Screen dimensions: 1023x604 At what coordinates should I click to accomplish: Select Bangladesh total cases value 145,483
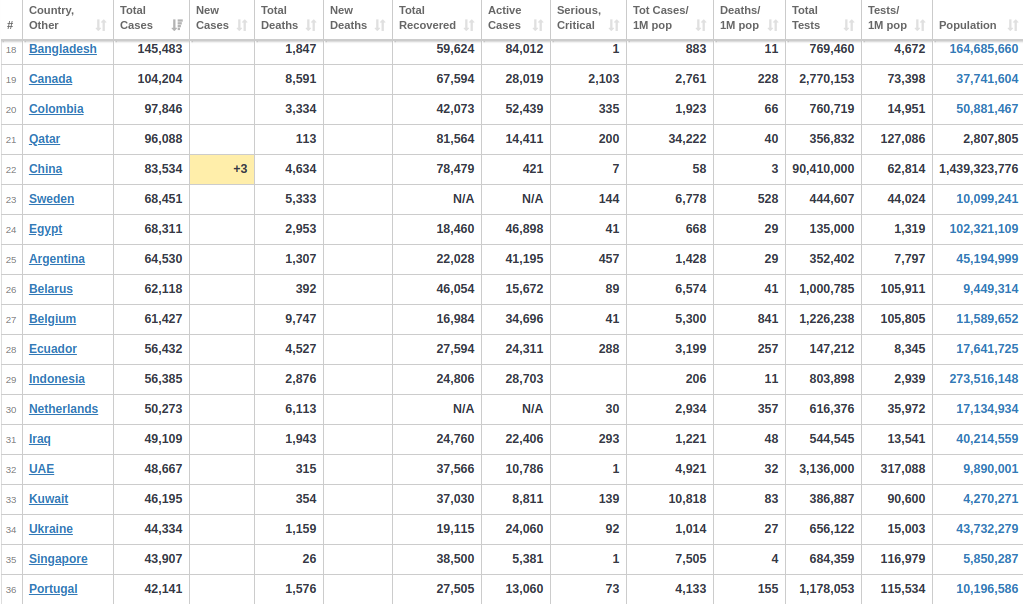click(x=160, y=49)
